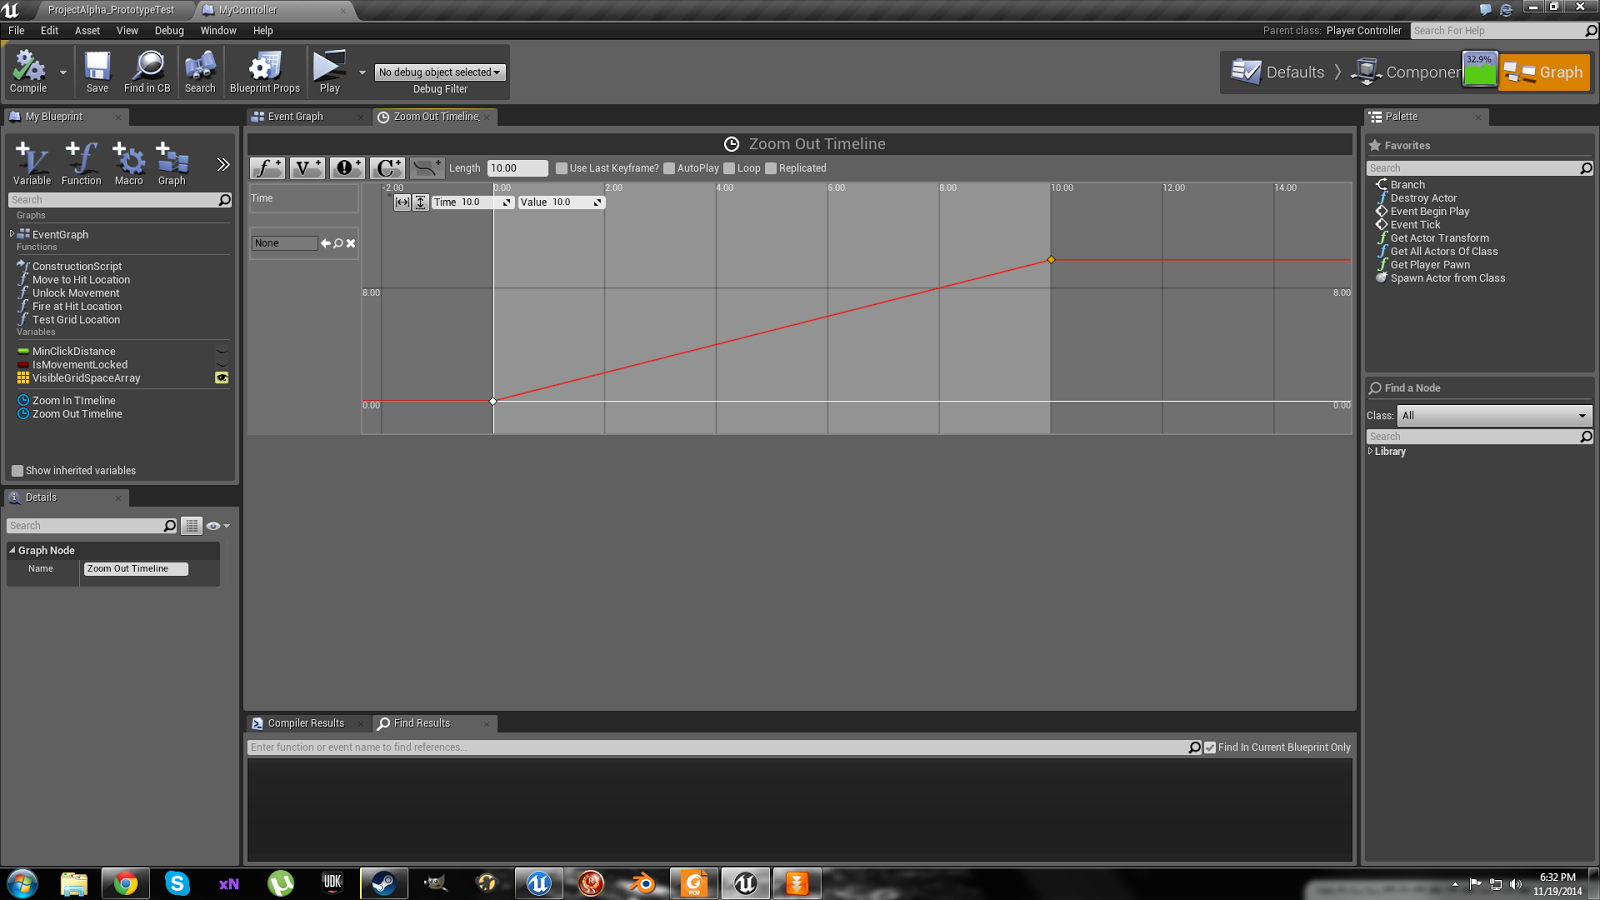
Task: Add a vector track to the timeline
Action: click(x=307, y=168)
